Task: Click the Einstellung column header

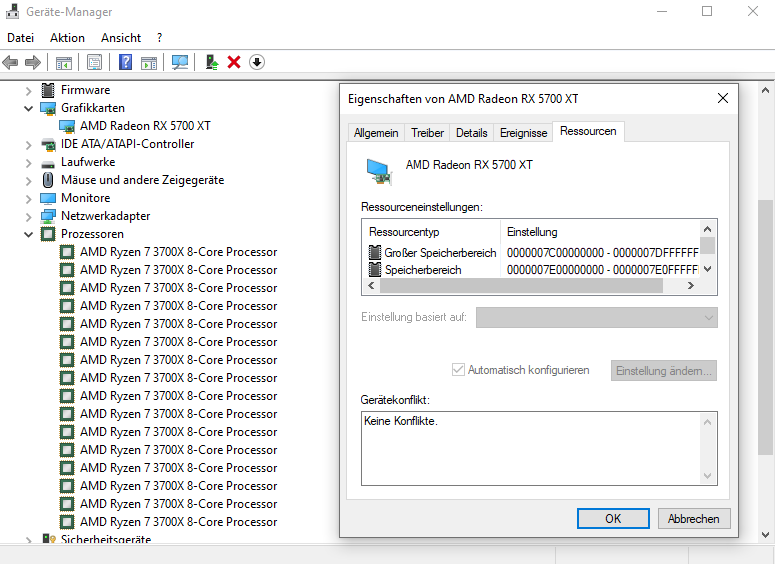Action: pos(601,232)
